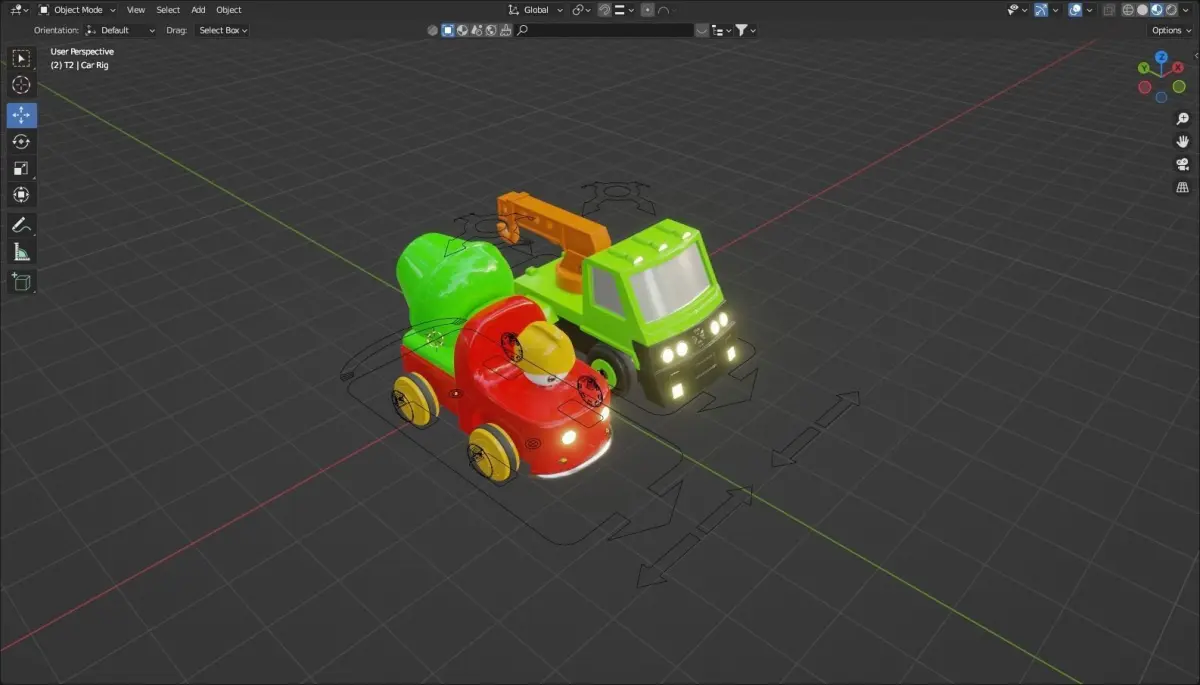Activate the Annotate pencil tool

pyautogui.click(x=21, y=225)
